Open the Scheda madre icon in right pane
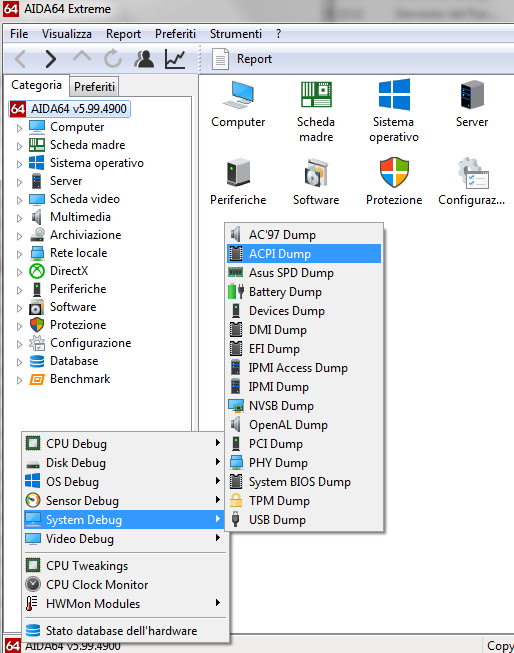The image size is (514, 653). (x=316, y=112)
